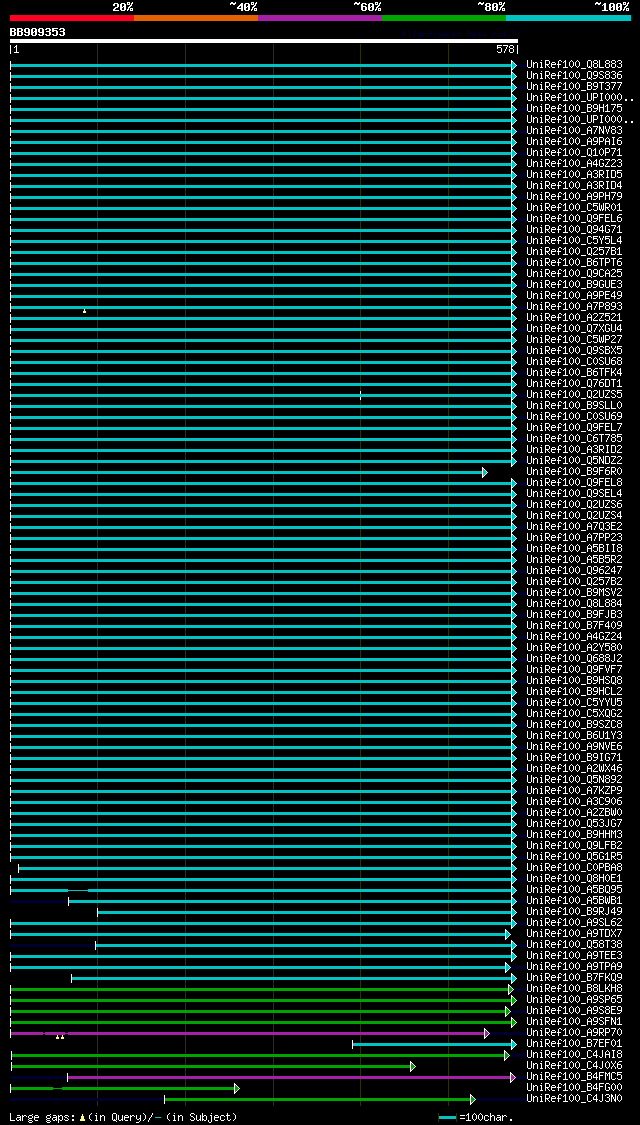Viewport: 640px width, 1125px height.
Task: Click the UniRef100_Q10P71 label
Action: pos(574,153)
